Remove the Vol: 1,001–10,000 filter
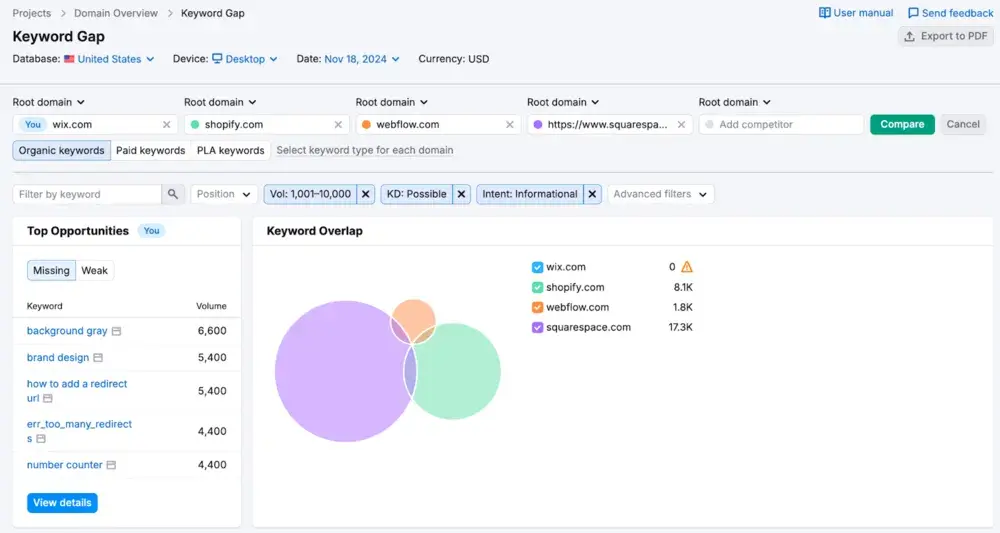Image resolution: width=1000 pixels, height=533 pixels. point(365,194)
